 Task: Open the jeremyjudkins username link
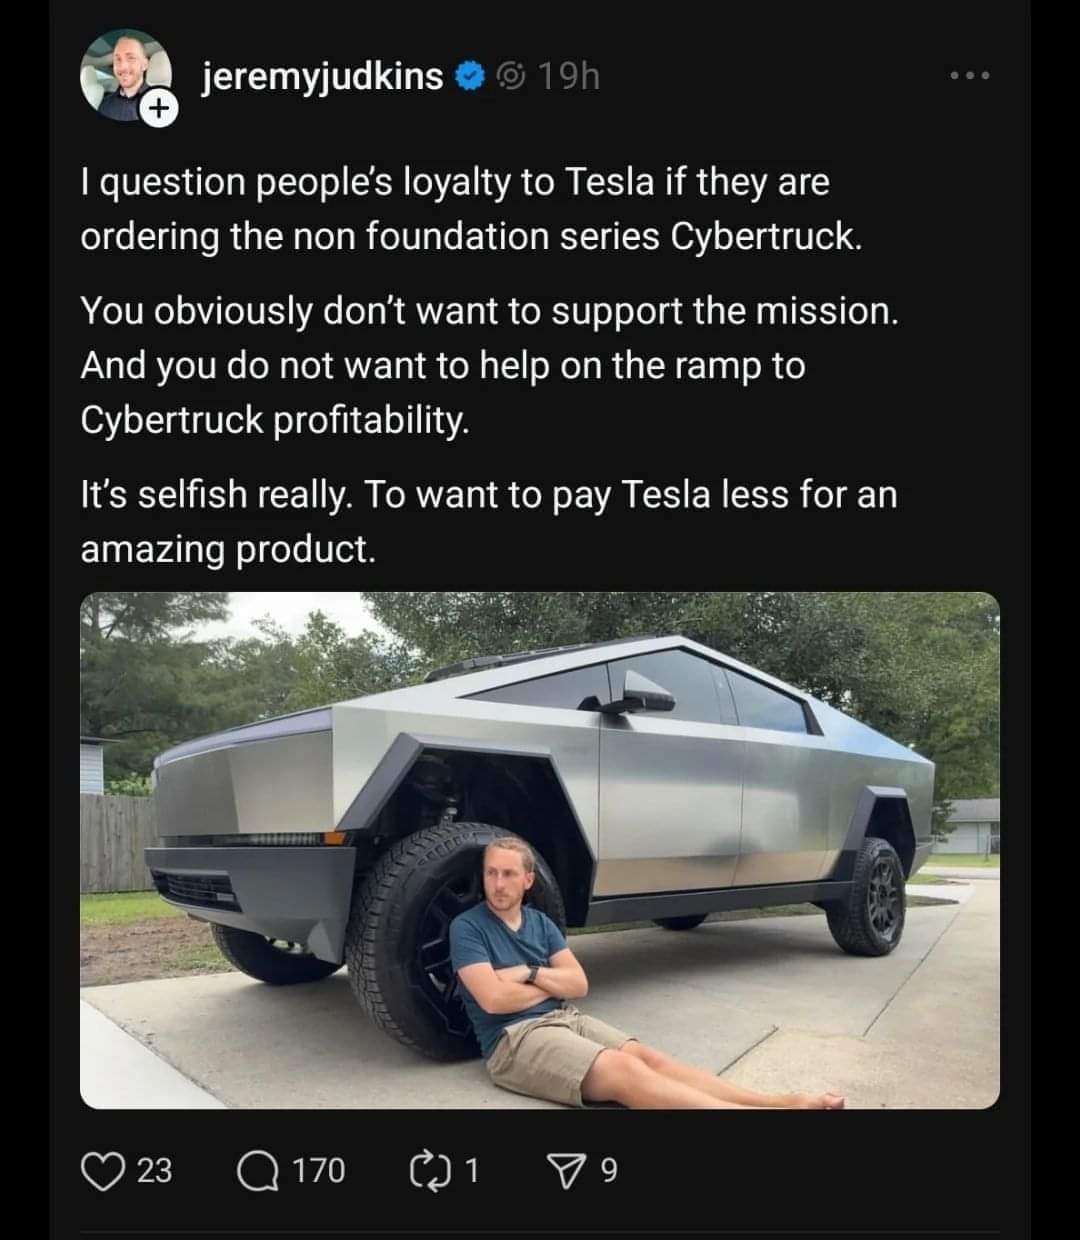(322, 76)
